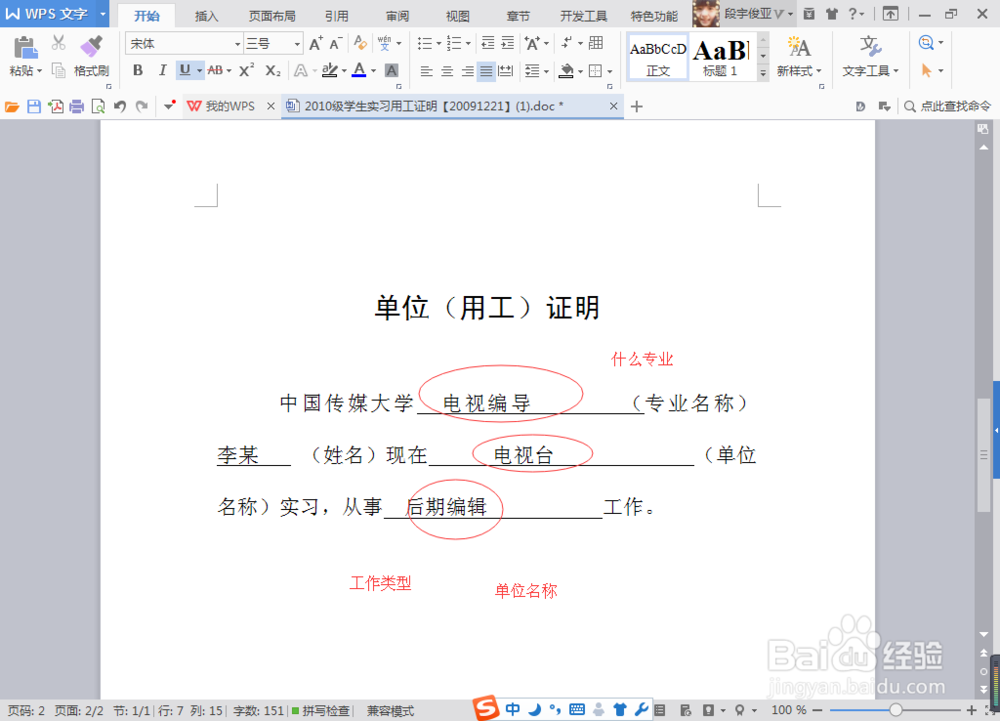1000x721 pixels.
Task: Click the superscript X² icon
Action: click(x=246, y=70)
